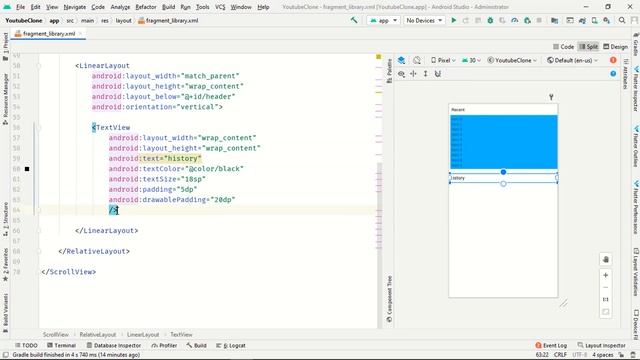Open the Database Inspector tool window

[114, 345]
